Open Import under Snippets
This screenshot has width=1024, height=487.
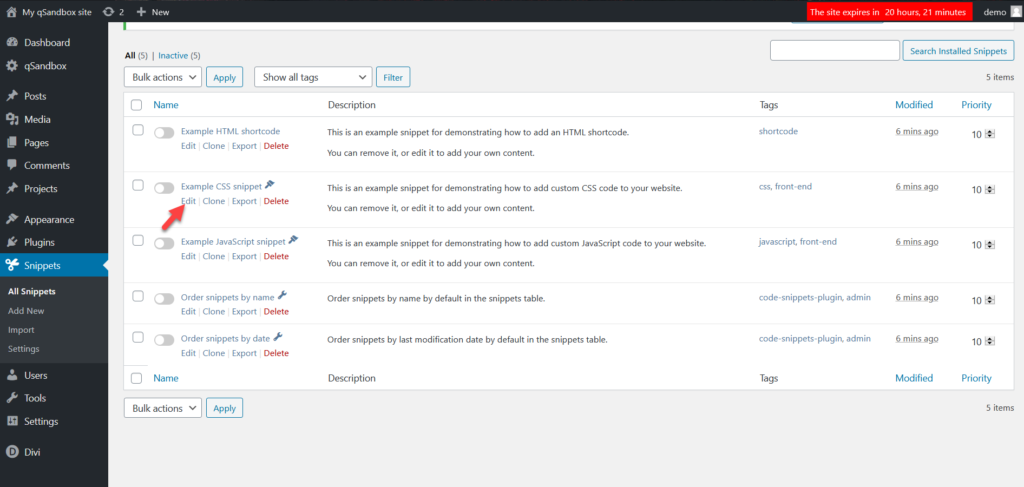pos(21,330)
